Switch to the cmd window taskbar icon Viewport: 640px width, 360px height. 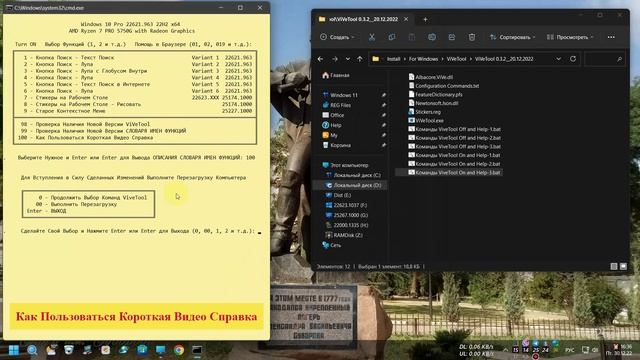(x=197, y=350)
